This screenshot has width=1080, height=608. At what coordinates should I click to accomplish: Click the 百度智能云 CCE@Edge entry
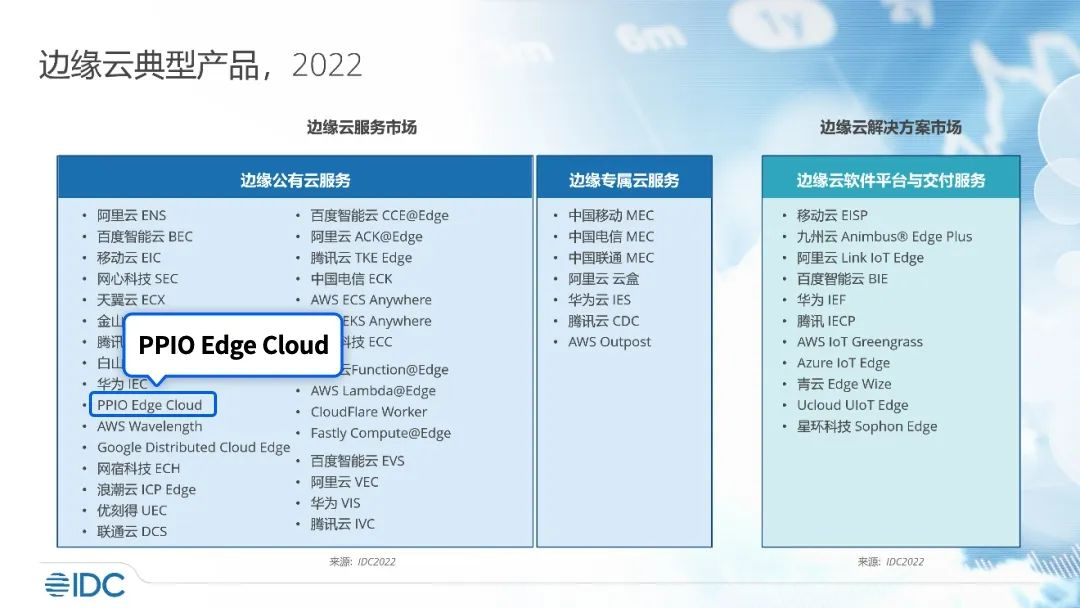point(380,216)
